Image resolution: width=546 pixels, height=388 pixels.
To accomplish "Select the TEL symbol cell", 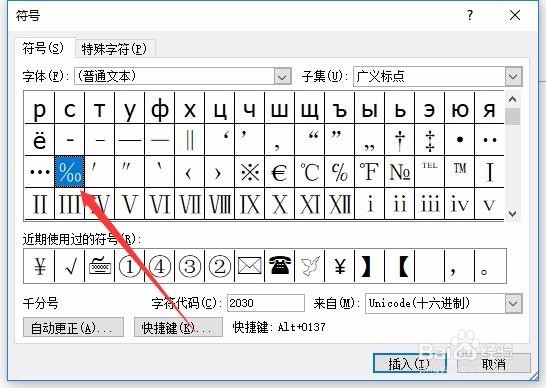I will [x=429, y=172].
